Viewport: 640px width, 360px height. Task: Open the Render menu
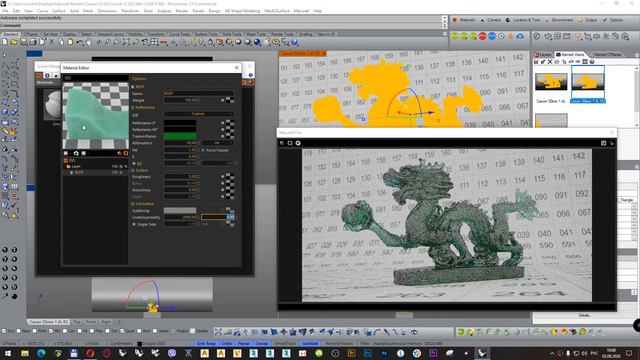pyautogui.click(x=182, y=11)
